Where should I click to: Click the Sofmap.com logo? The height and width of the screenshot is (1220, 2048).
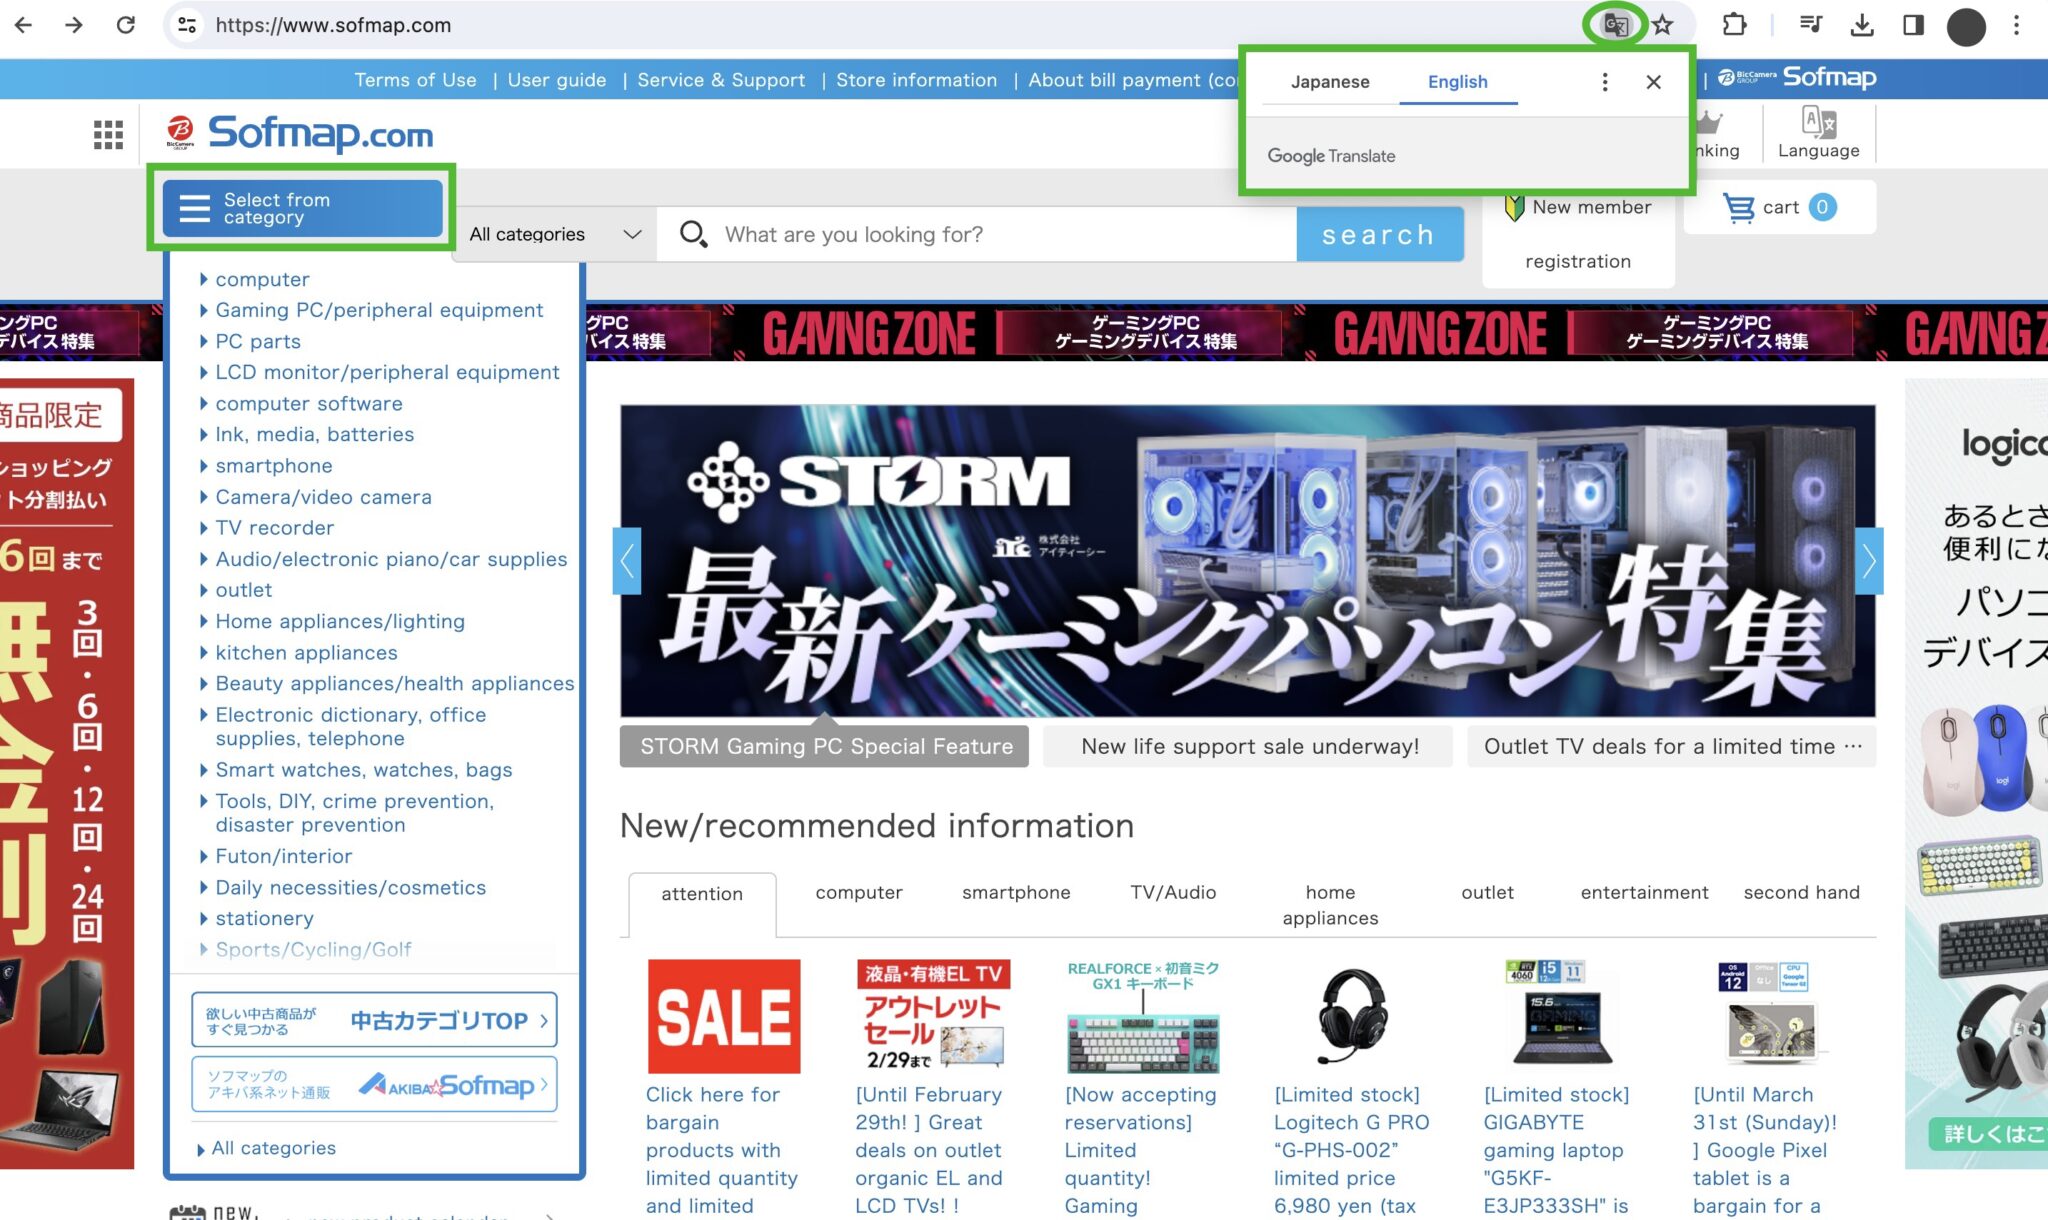click(300, 134)
